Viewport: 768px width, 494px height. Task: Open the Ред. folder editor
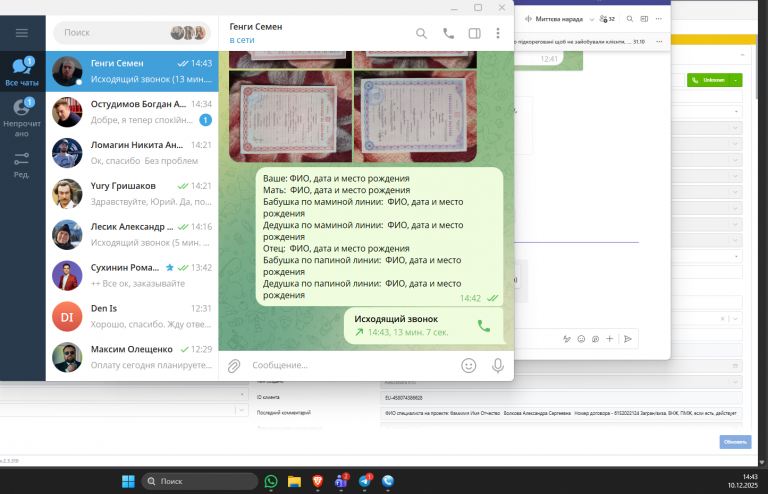[x=22, y=165]
